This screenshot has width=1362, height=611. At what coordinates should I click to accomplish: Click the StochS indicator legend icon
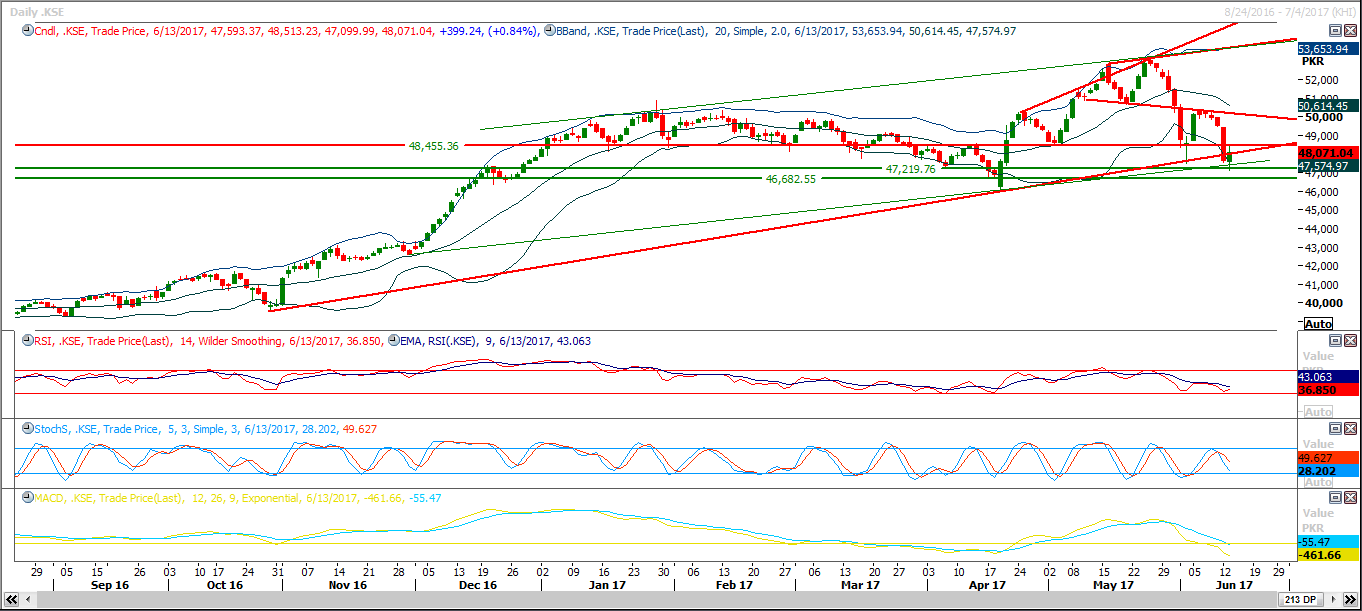pos(26,429)
